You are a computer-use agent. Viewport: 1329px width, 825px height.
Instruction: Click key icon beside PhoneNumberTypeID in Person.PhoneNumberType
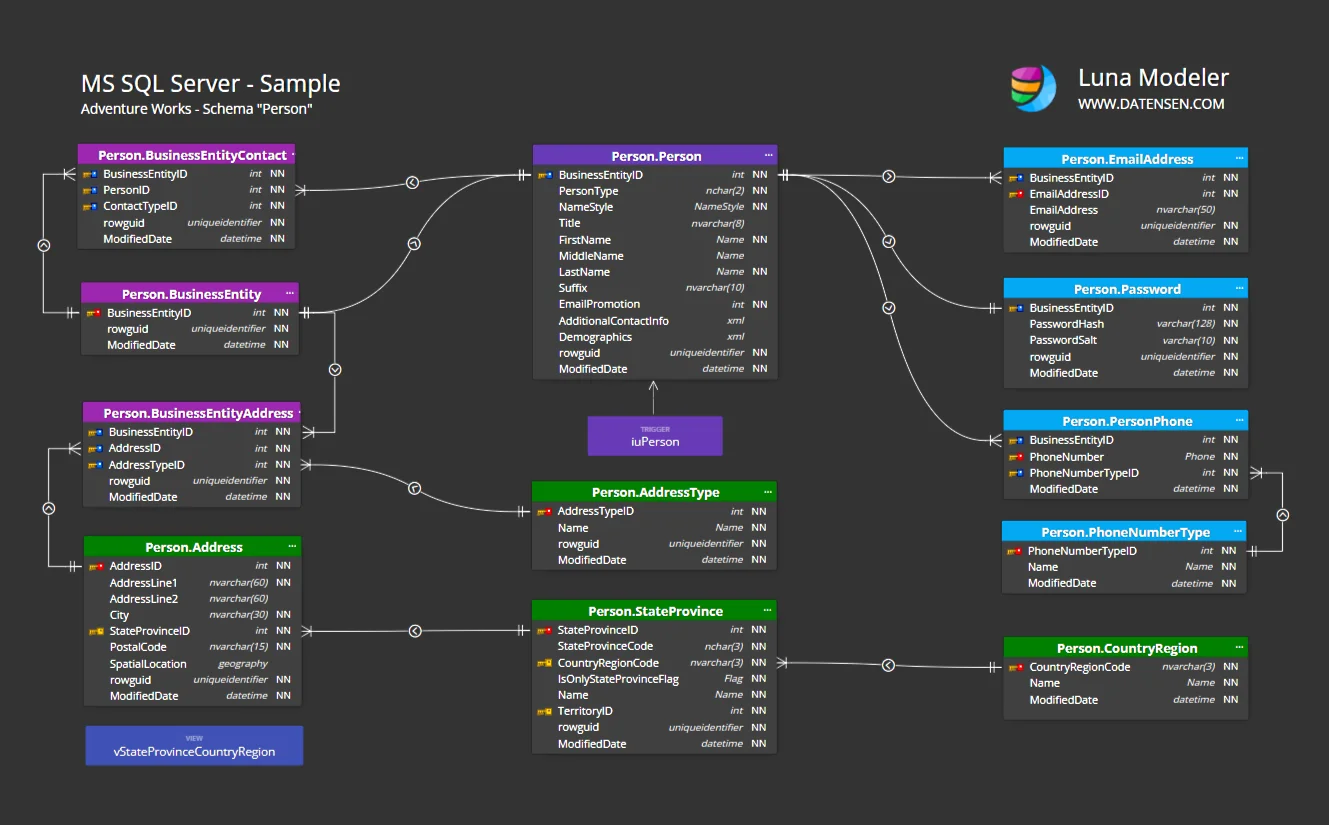point(1015,551)
